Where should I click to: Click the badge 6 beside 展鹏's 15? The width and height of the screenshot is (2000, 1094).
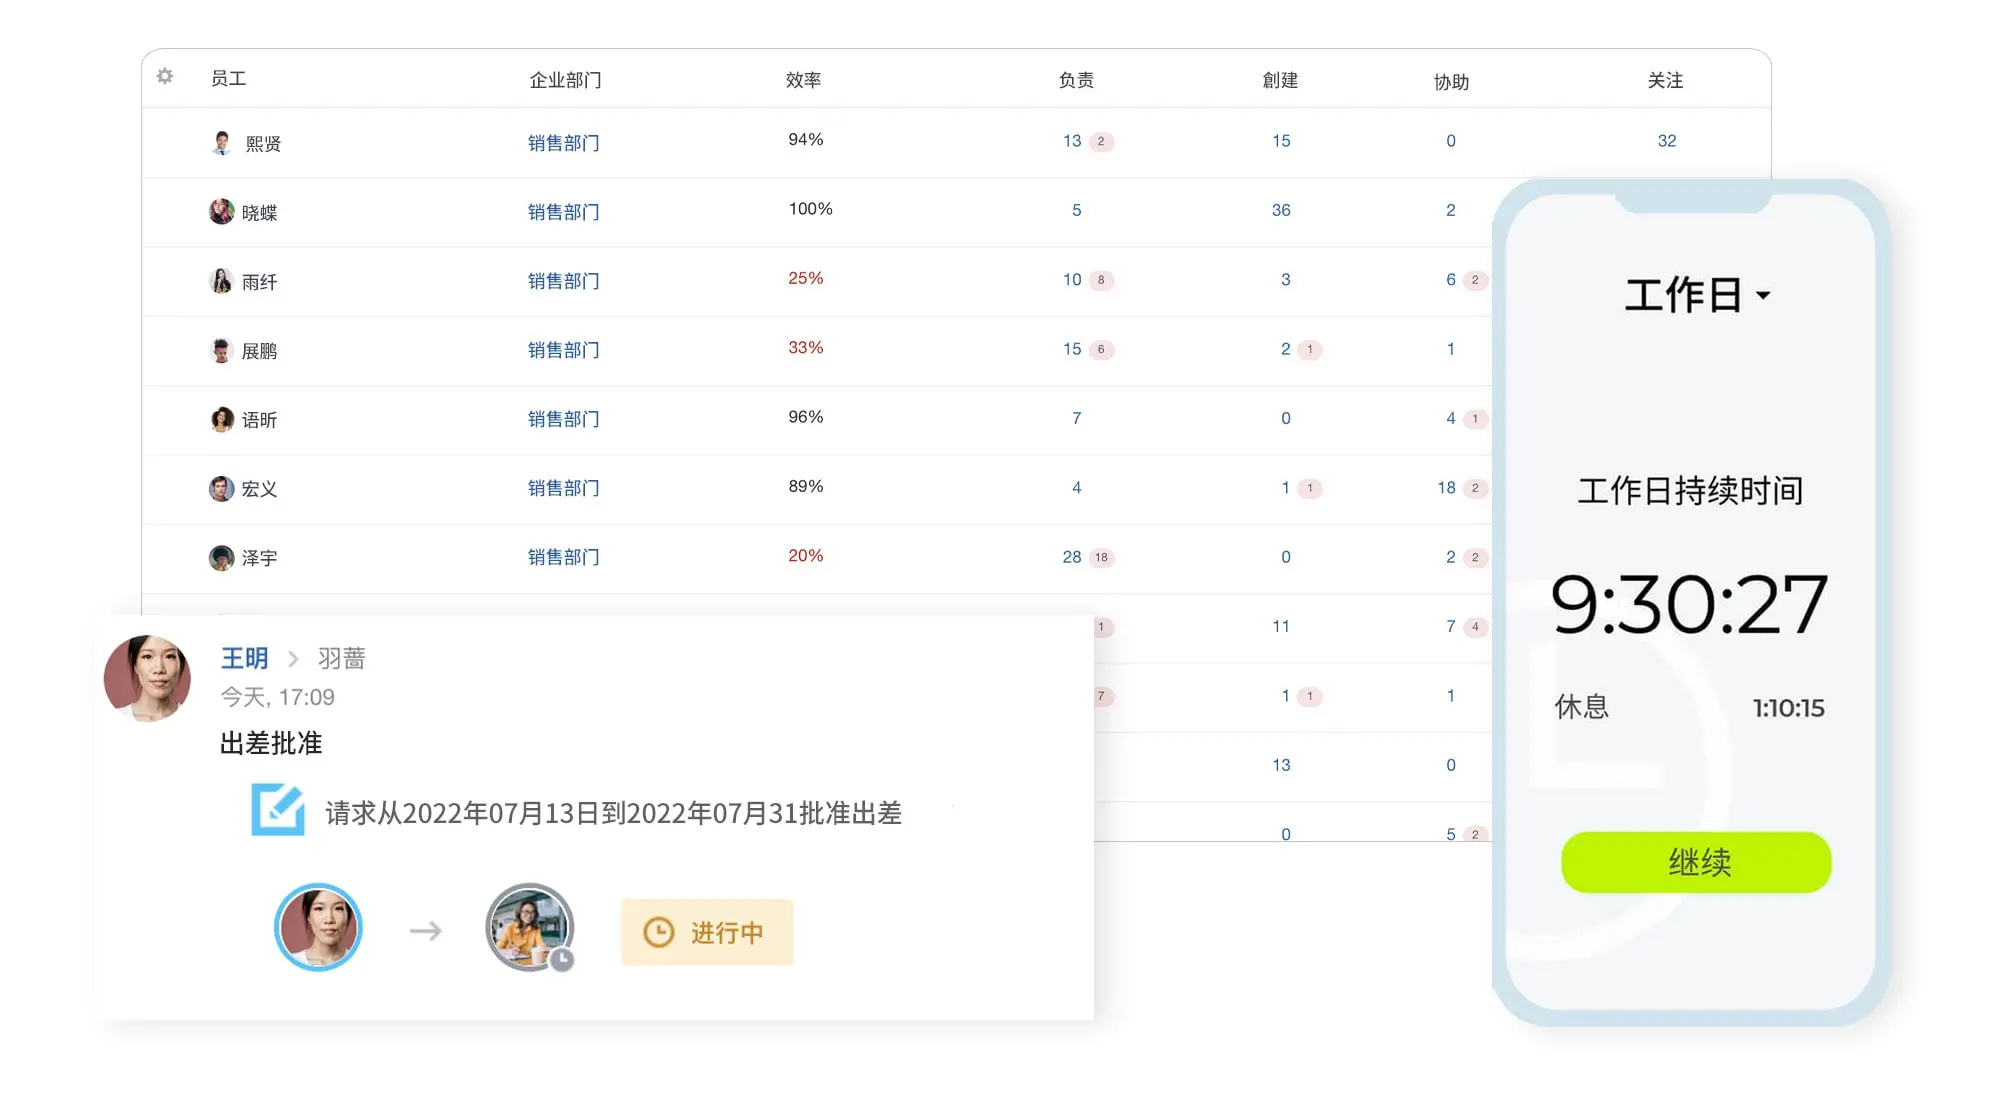(x=1101, y=349)
